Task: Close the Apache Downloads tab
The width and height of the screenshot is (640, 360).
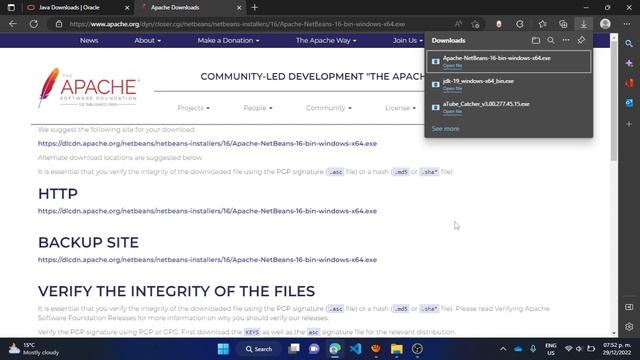Action: point(239,7)
